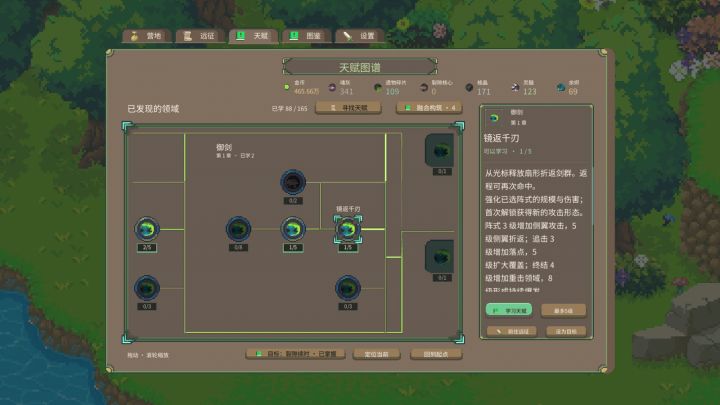
Task: Select the talent node labeled 2/5
Action: click(147, 229)
